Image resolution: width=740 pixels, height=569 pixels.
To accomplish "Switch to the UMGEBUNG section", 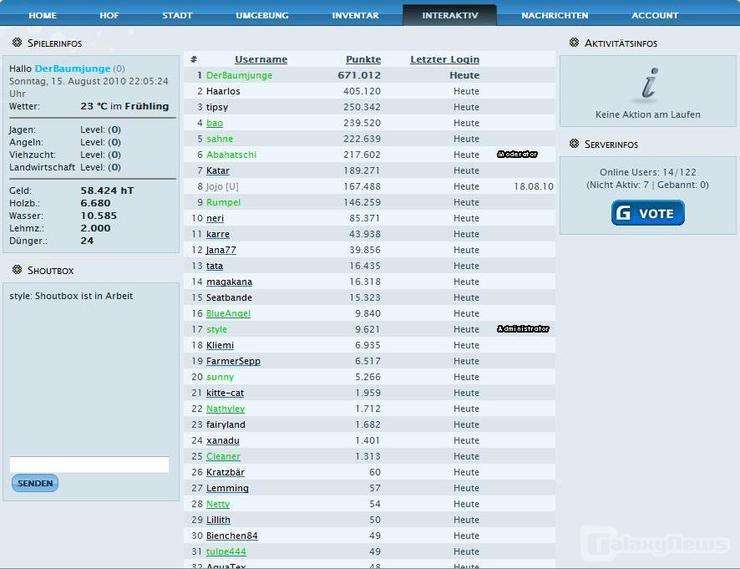I will point(262,16).
